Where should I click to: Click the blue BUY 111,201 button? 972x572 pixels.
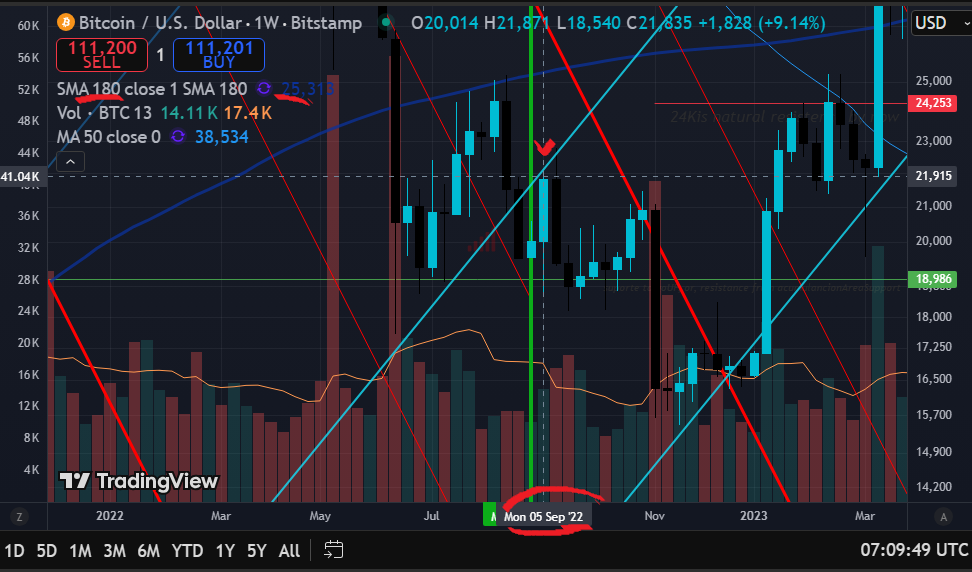point(219,55)
